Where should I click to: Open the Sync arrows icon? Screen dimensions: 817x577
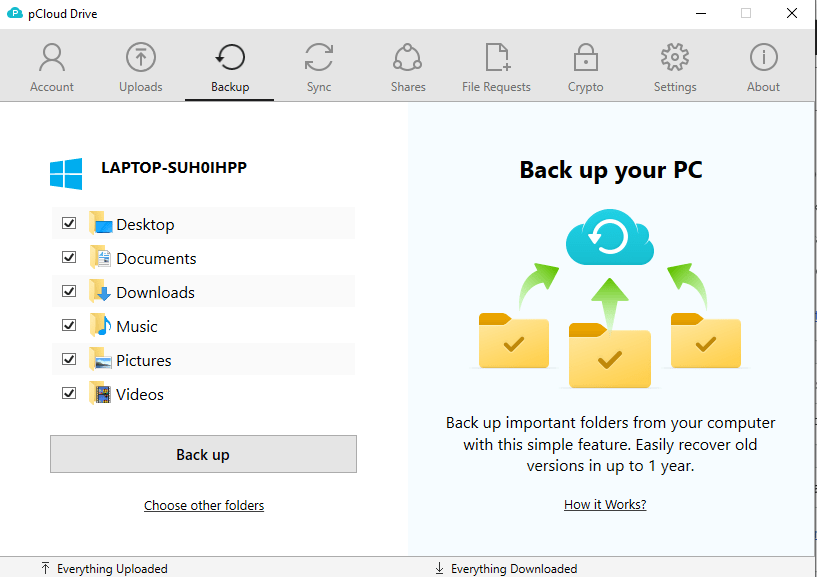319,57
